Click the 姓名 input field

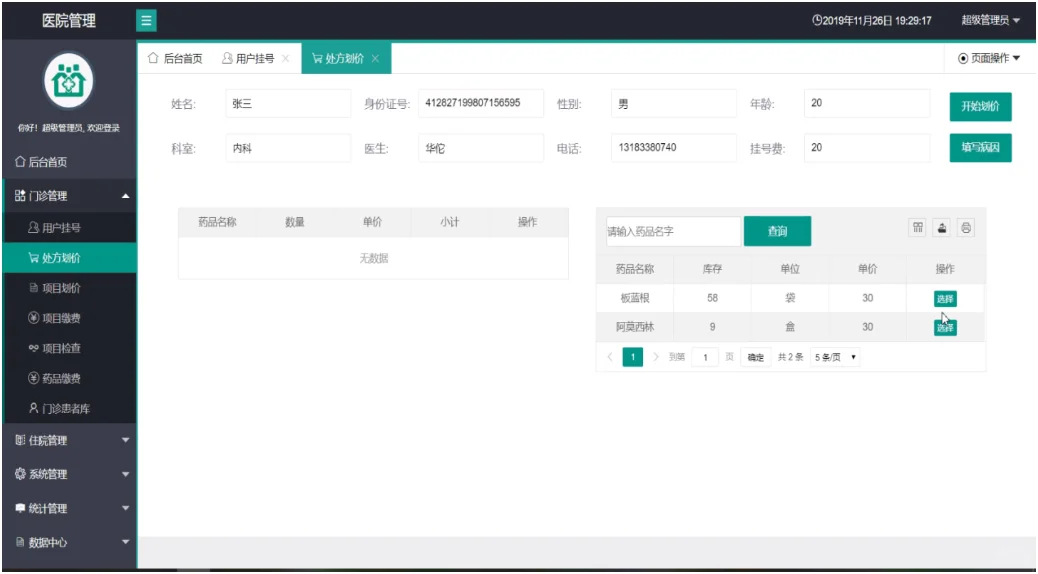click(288, 103)
